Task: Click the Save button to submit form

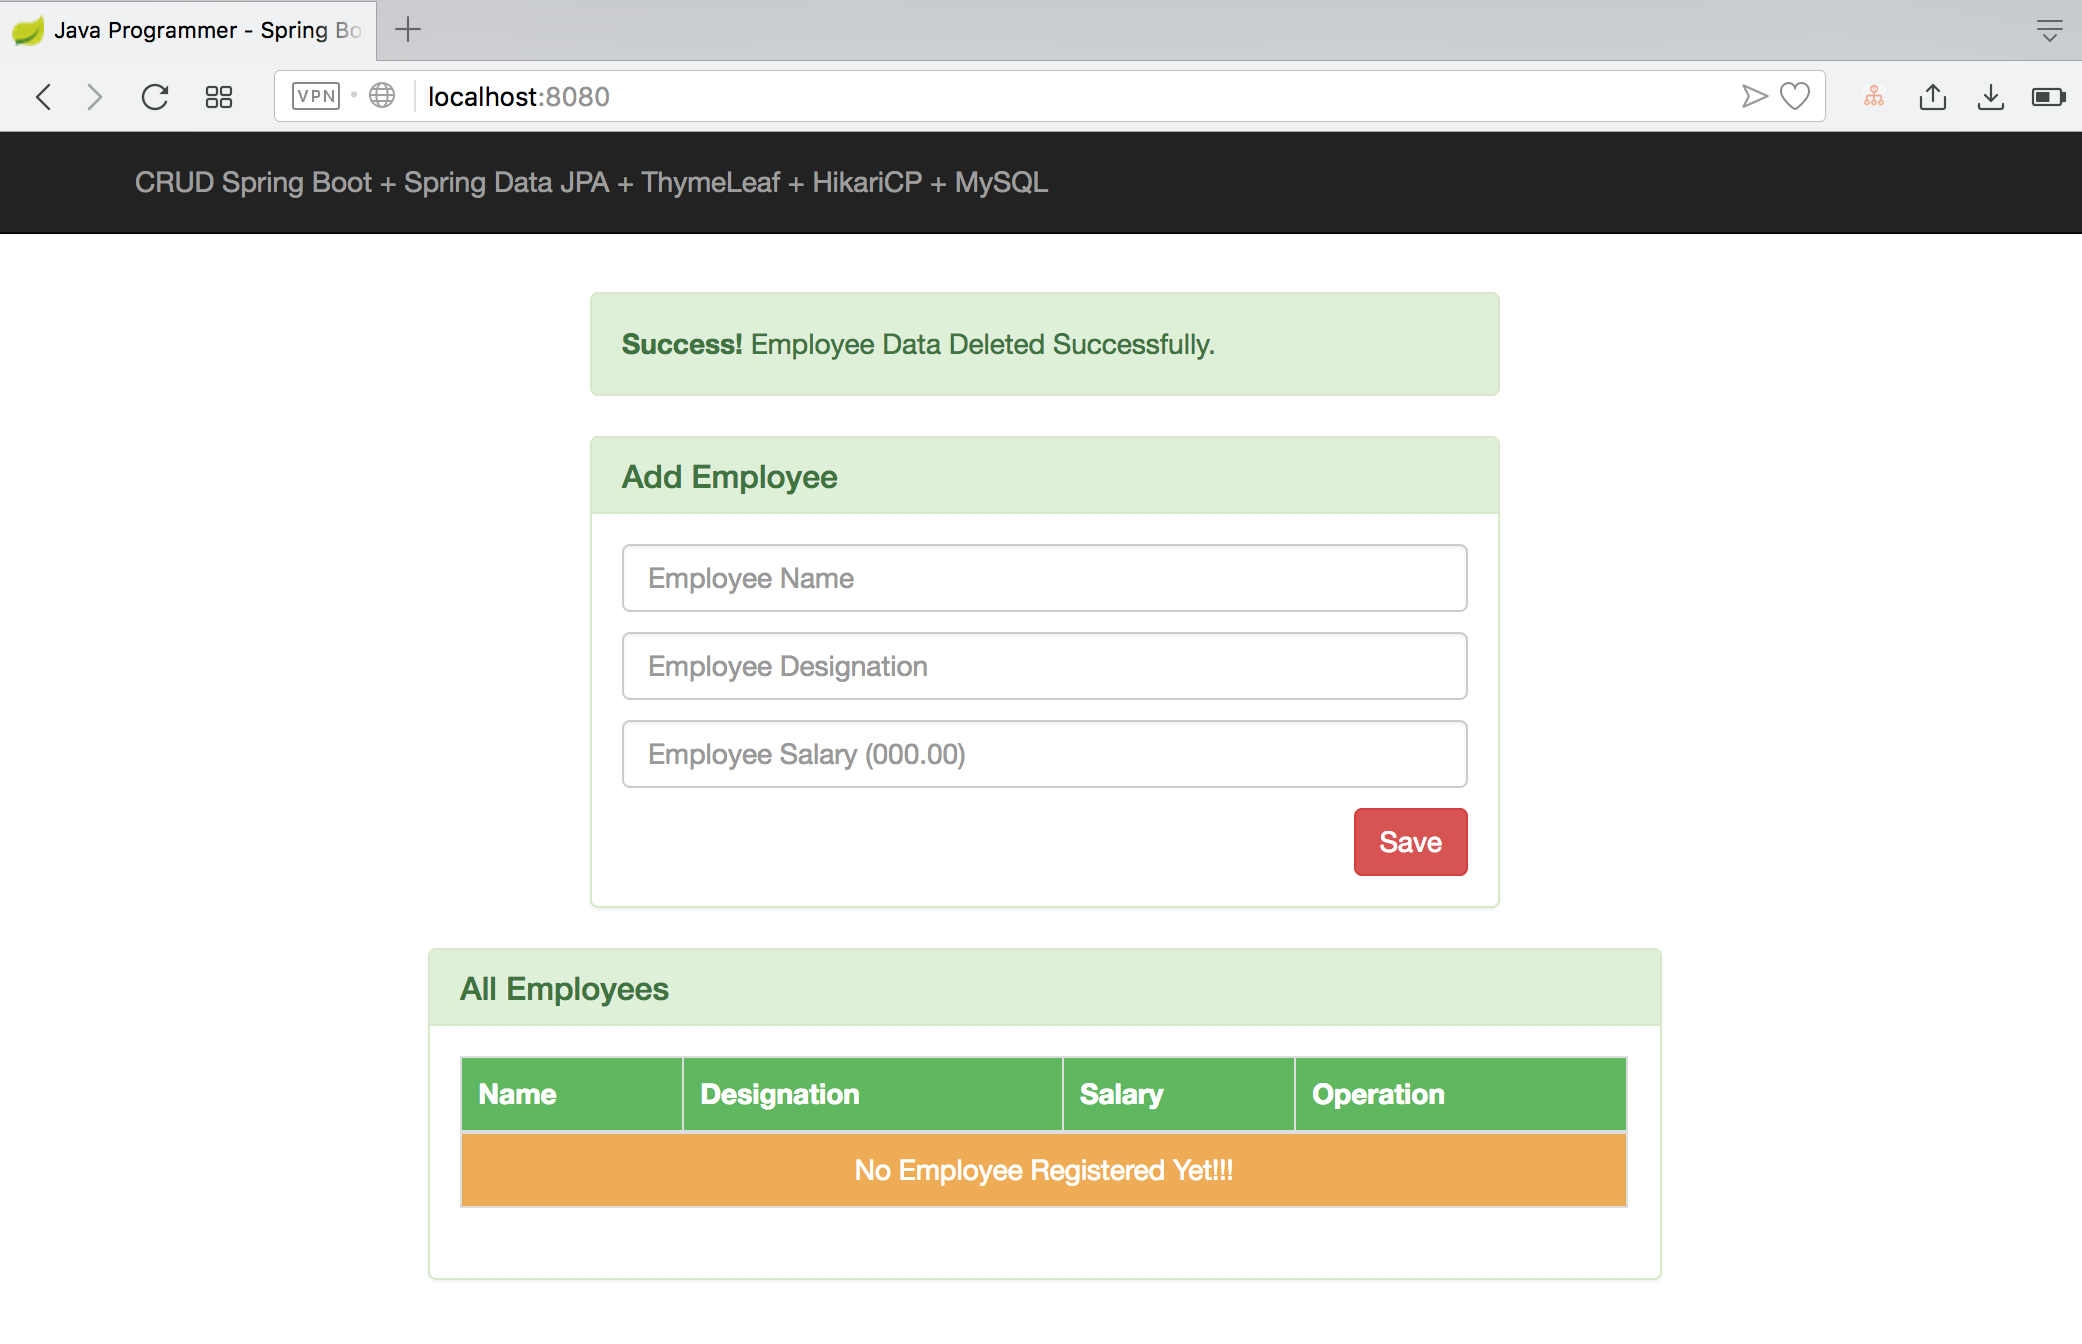Action: coord(1410,842)
